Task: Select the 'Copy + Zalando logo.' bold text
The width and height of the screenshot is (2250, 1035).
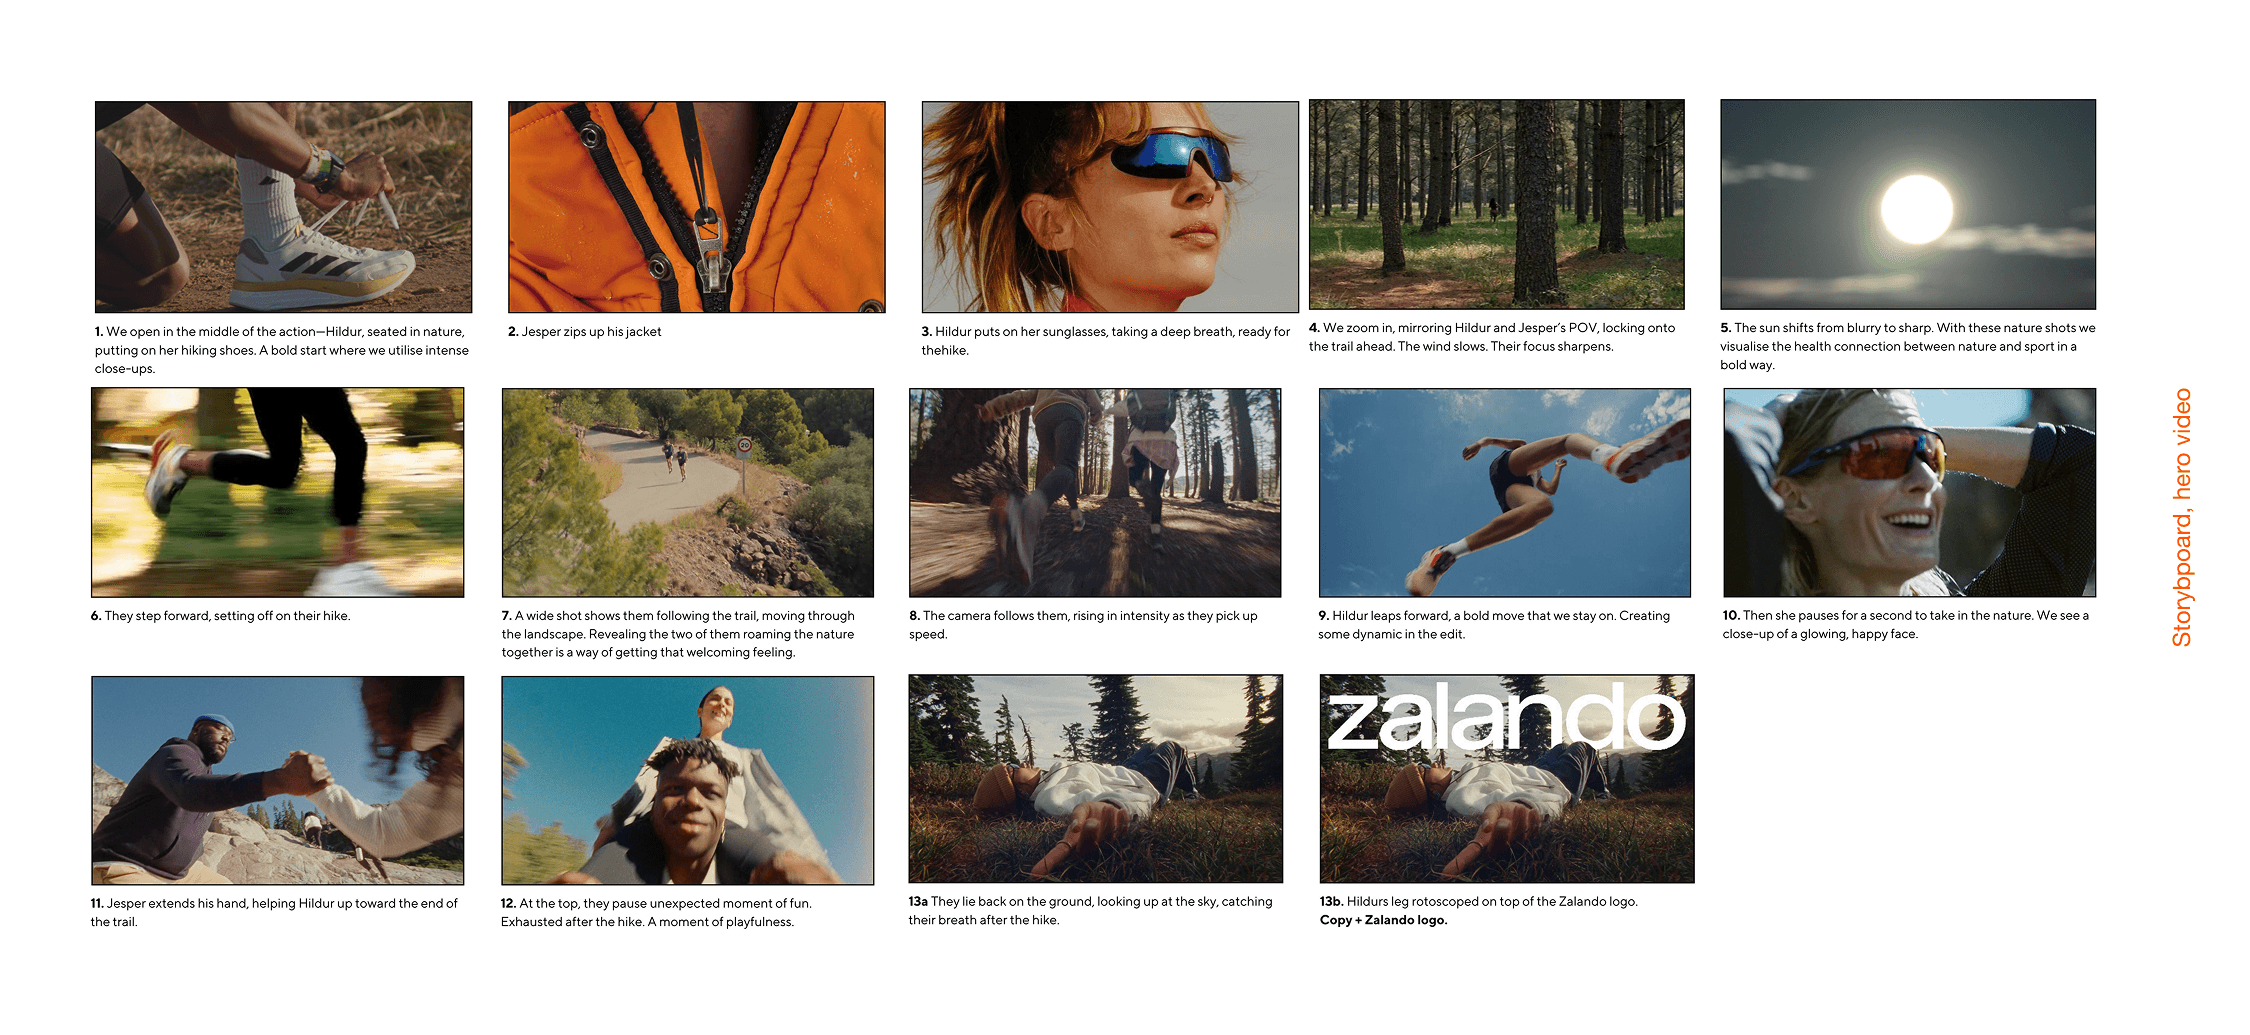Action: point(1383,920)
